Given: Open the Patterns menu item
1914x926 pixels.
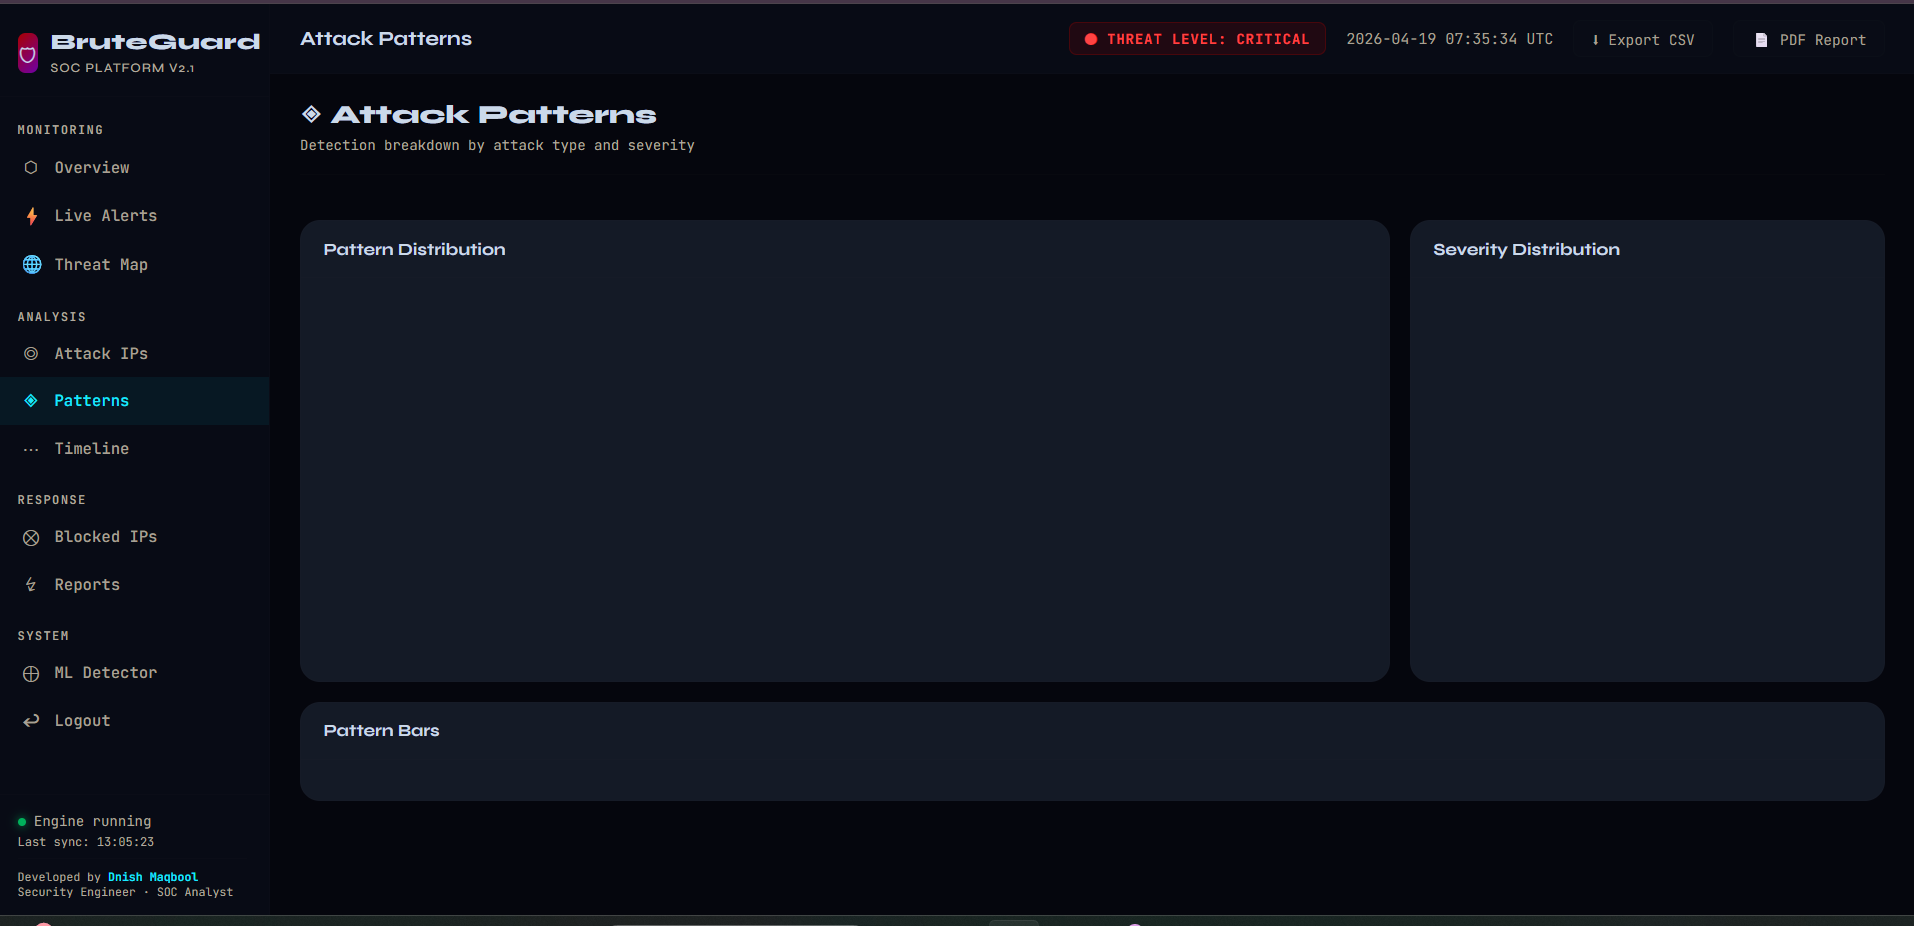Looking at the screenshot, I should tap(134, 401).
